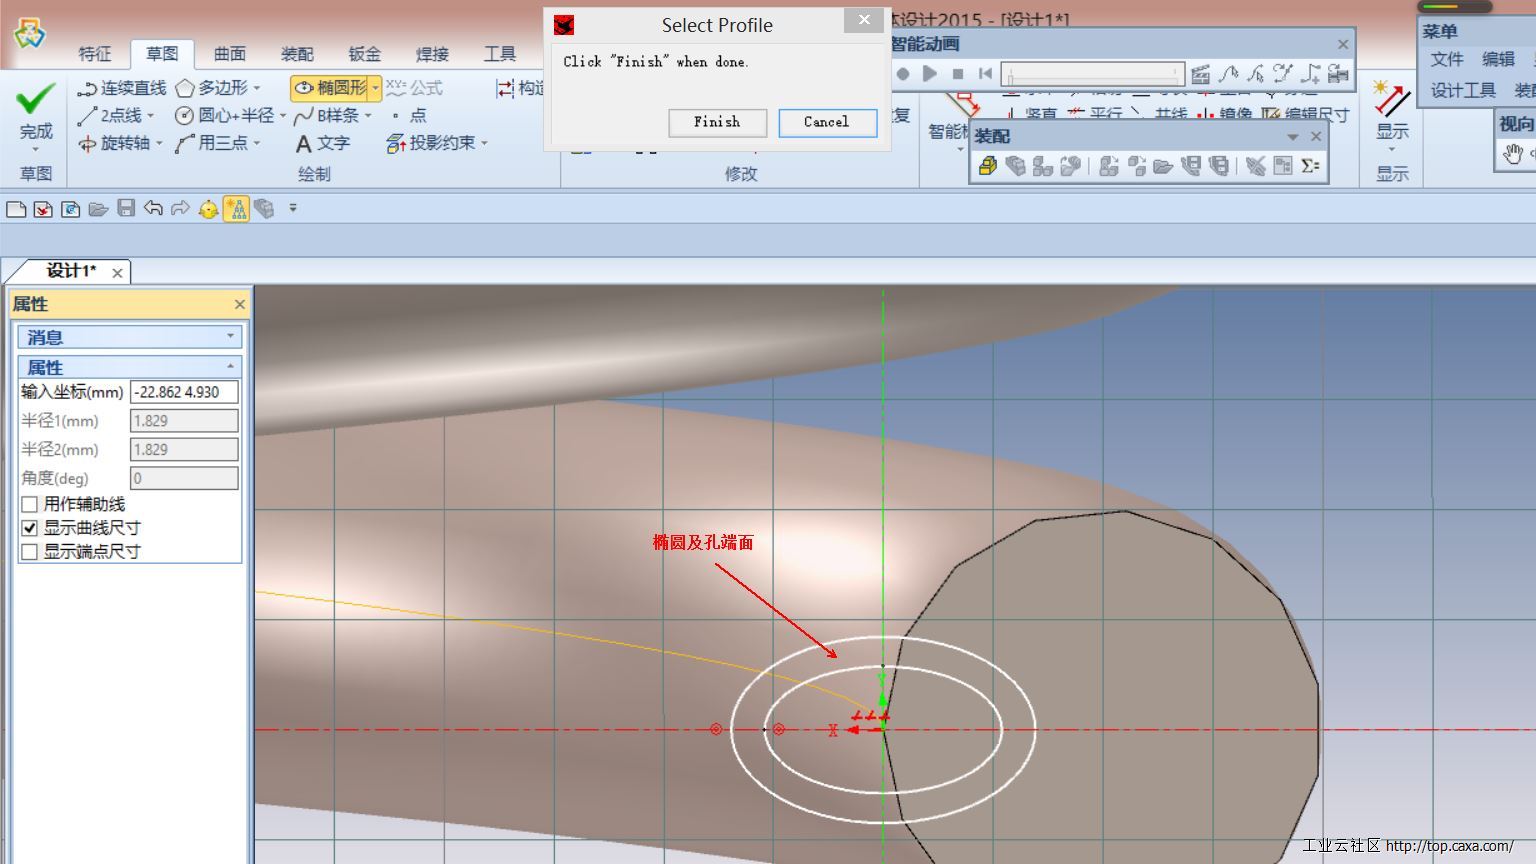The image size is (1536, 864).
Task: Close the 属性 panel
Action: tap(240, 304)
